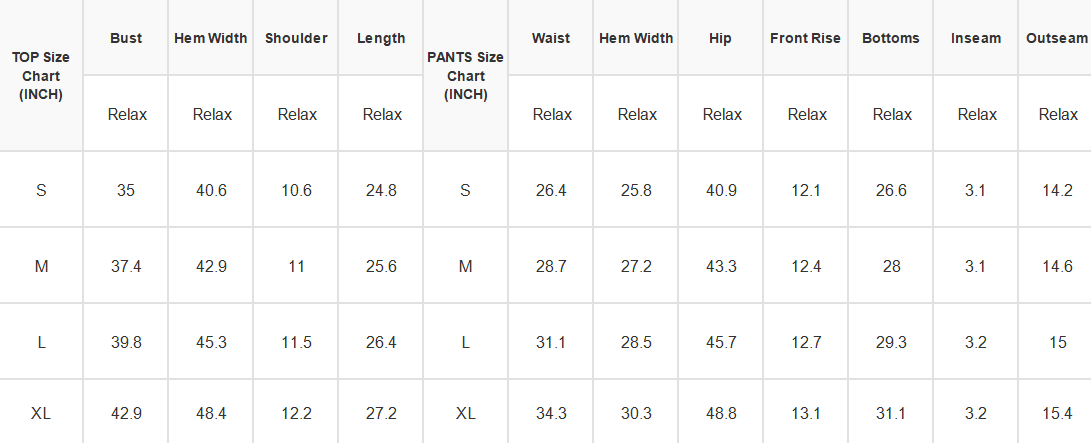Click the Relax label under Bust
The image size is (1091, 443).
(127, 114)
